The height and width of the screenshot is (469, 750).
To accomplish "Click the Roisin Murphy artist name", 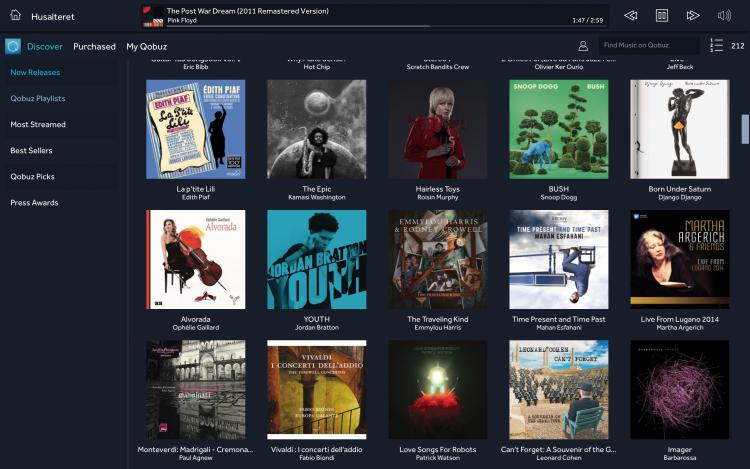I will pos(438,197).
